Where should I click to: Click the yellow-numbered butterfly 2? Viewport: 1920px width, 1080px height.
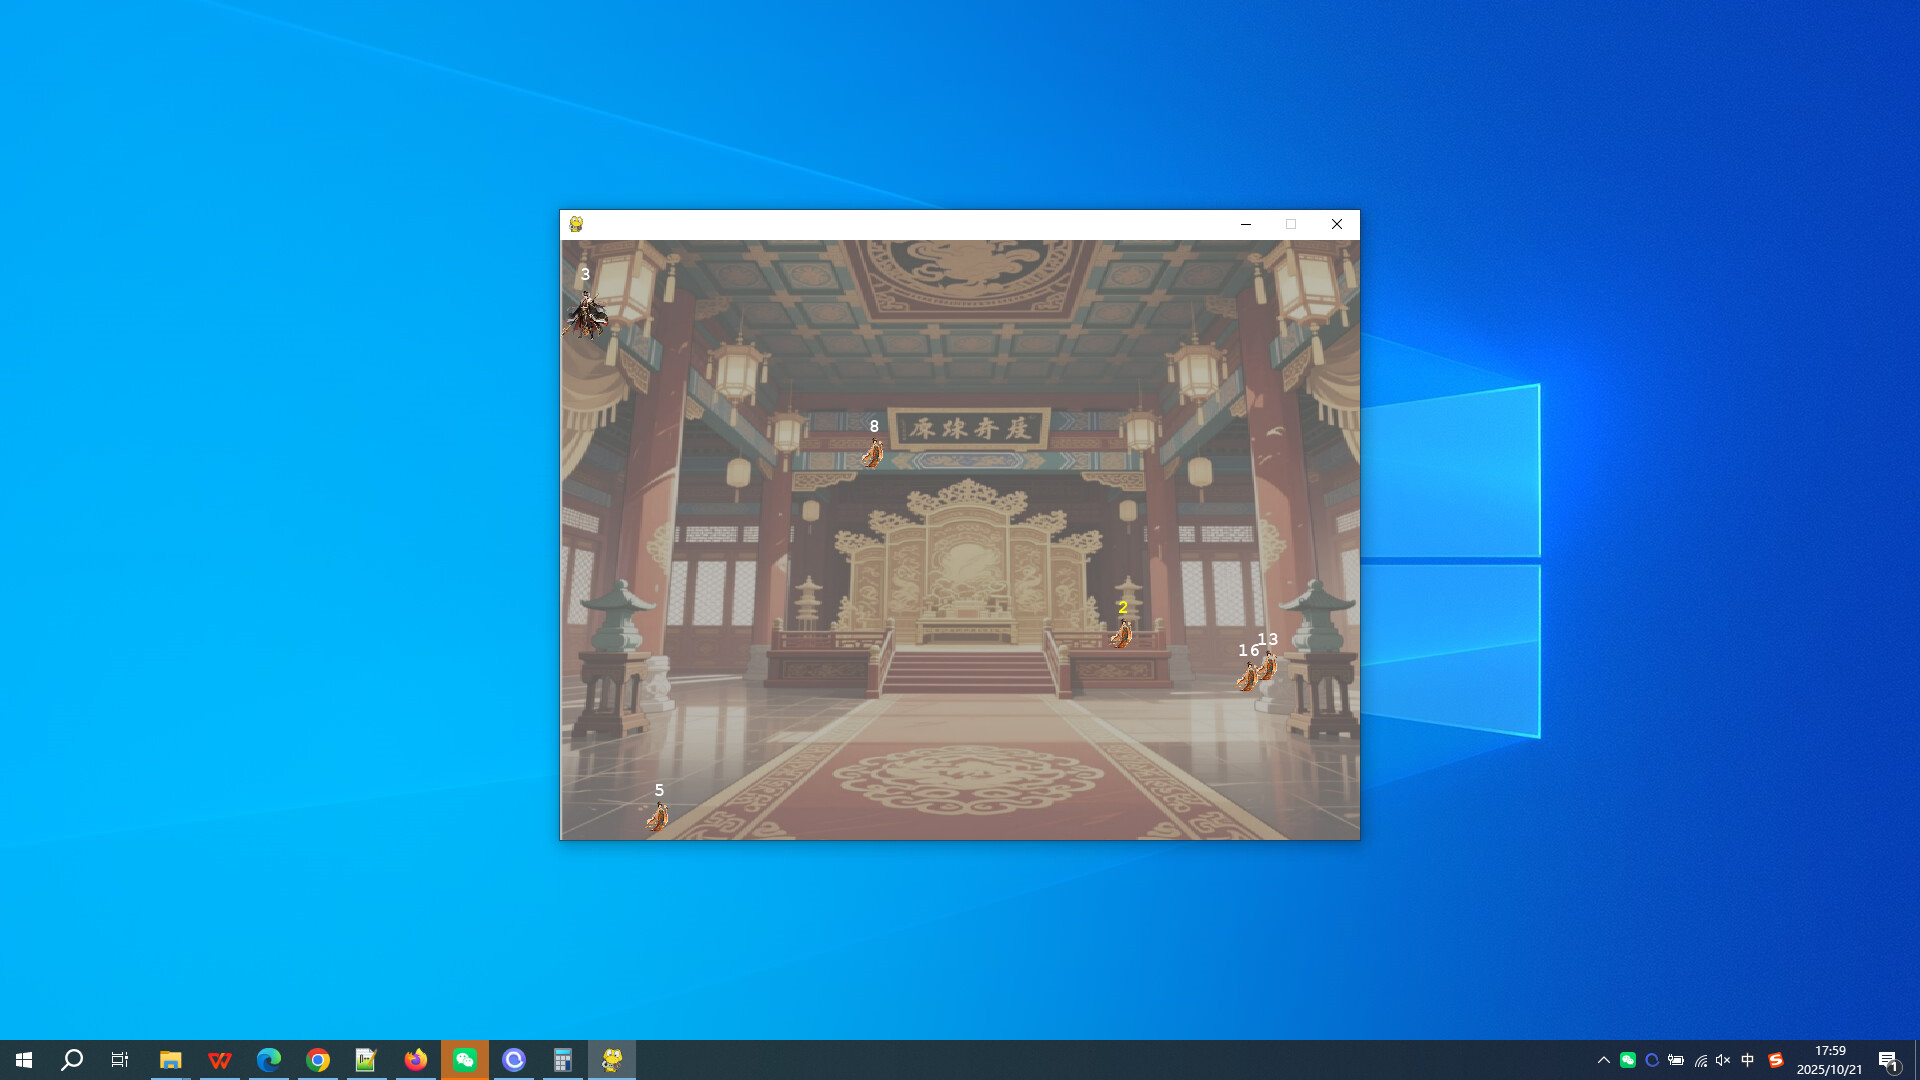pos(1124,633)
